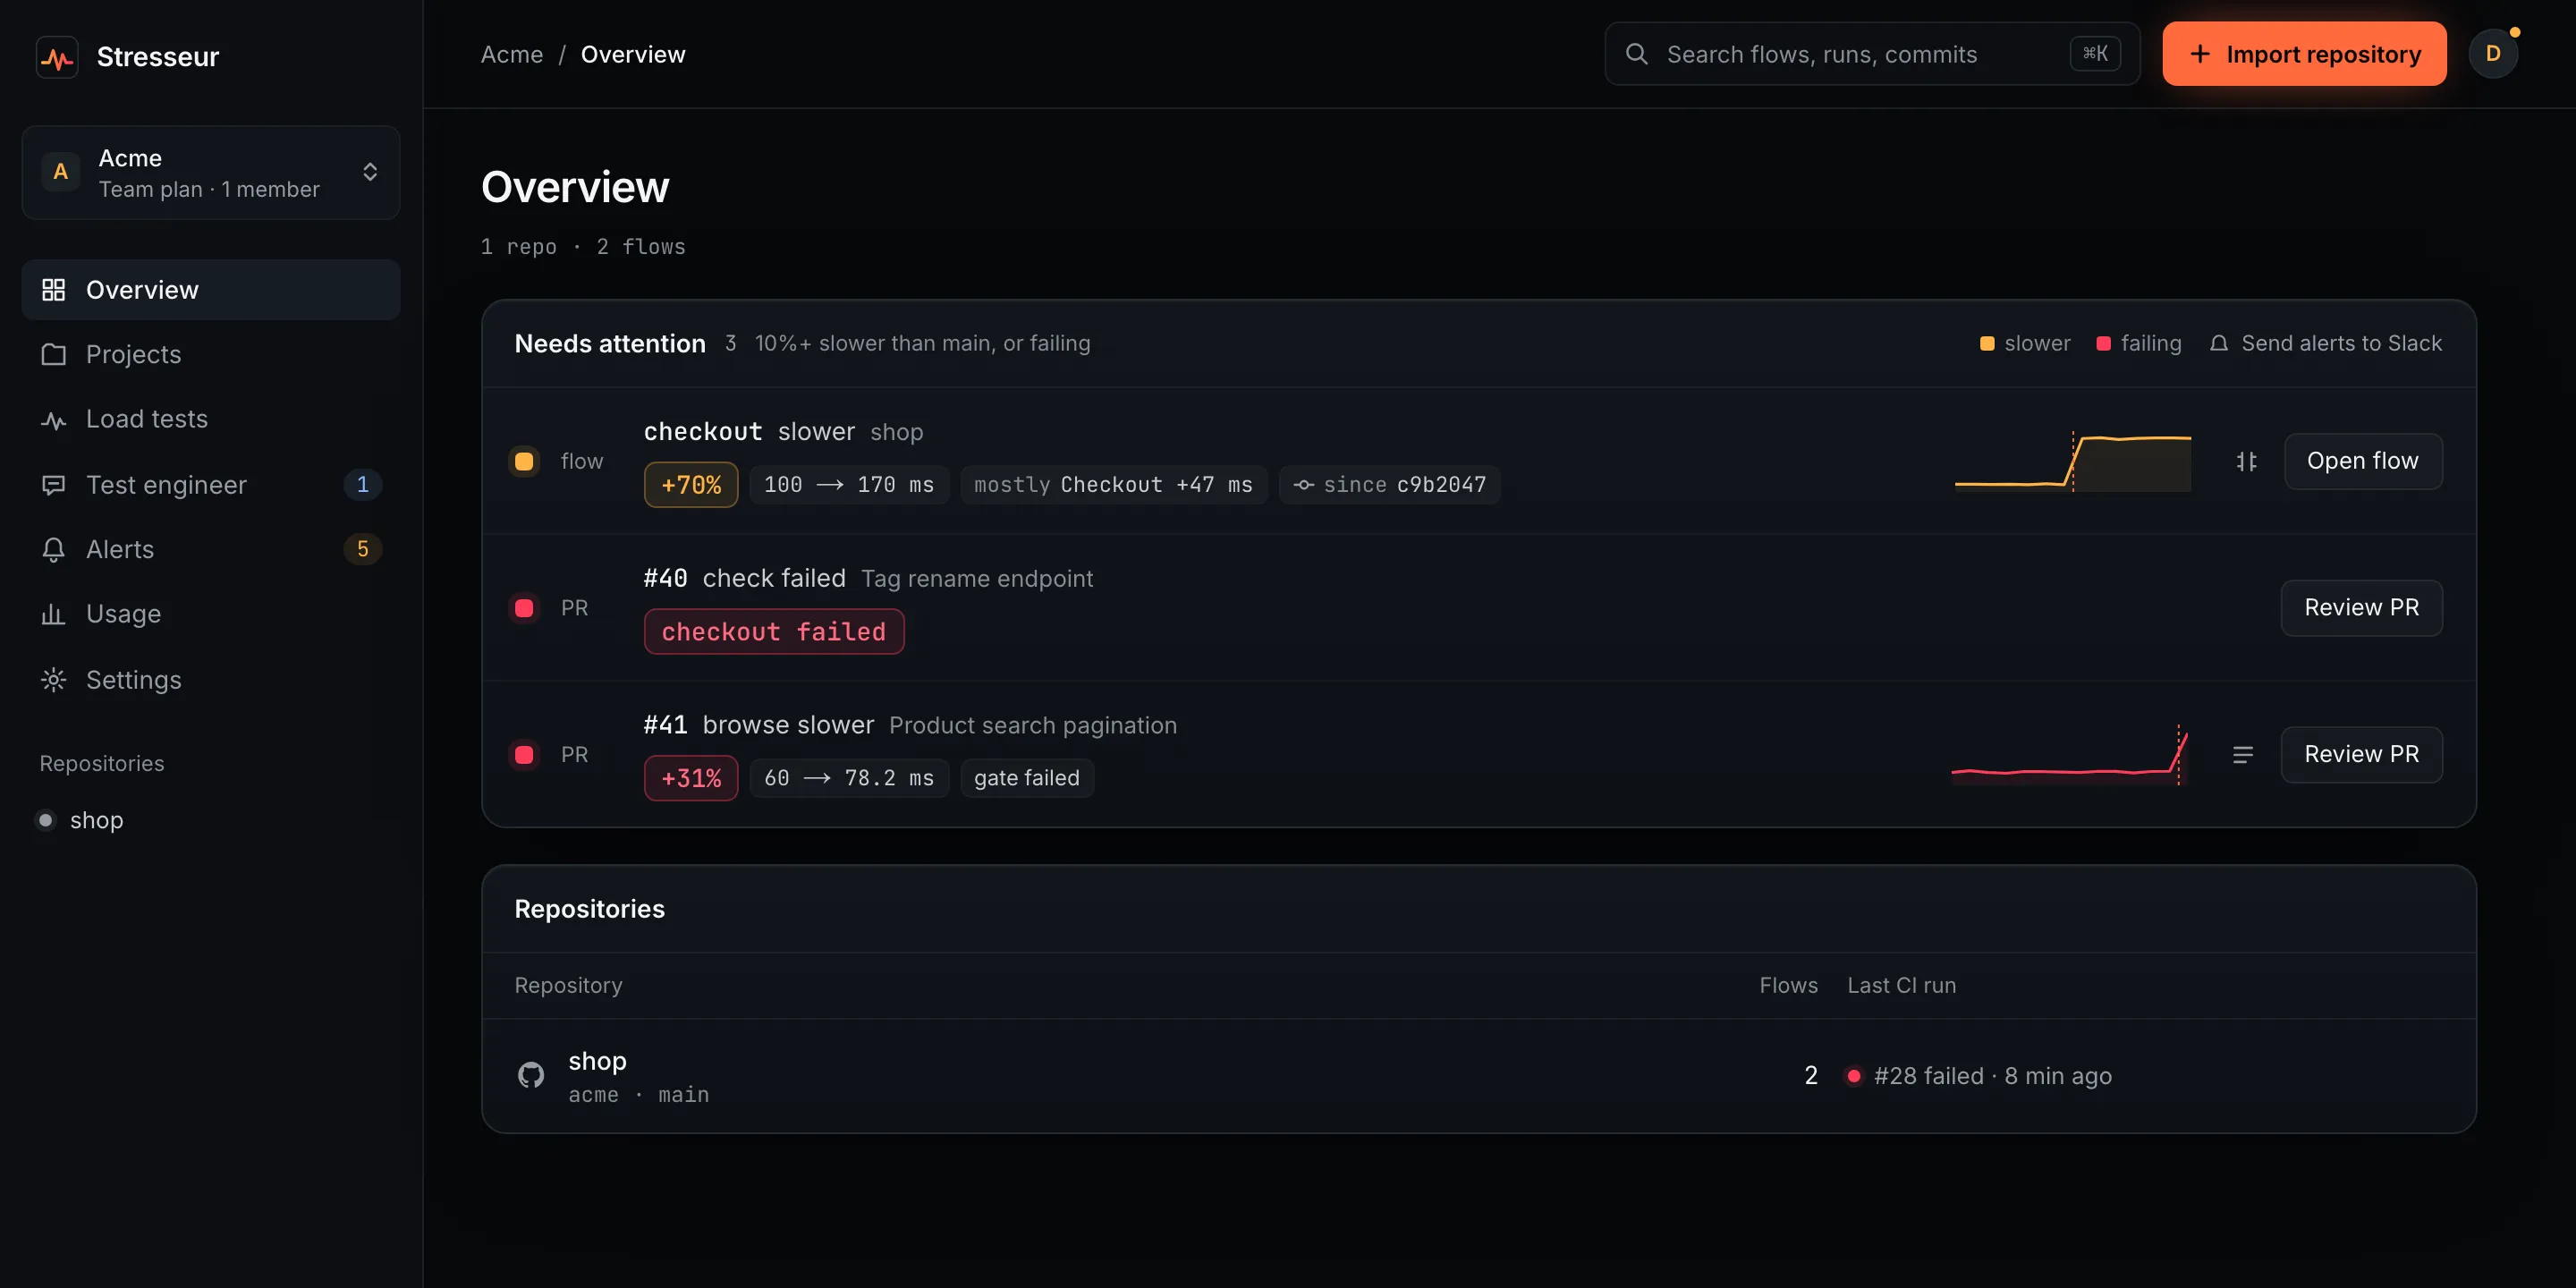Open Load tests in the sidebar

pos(211,419)
